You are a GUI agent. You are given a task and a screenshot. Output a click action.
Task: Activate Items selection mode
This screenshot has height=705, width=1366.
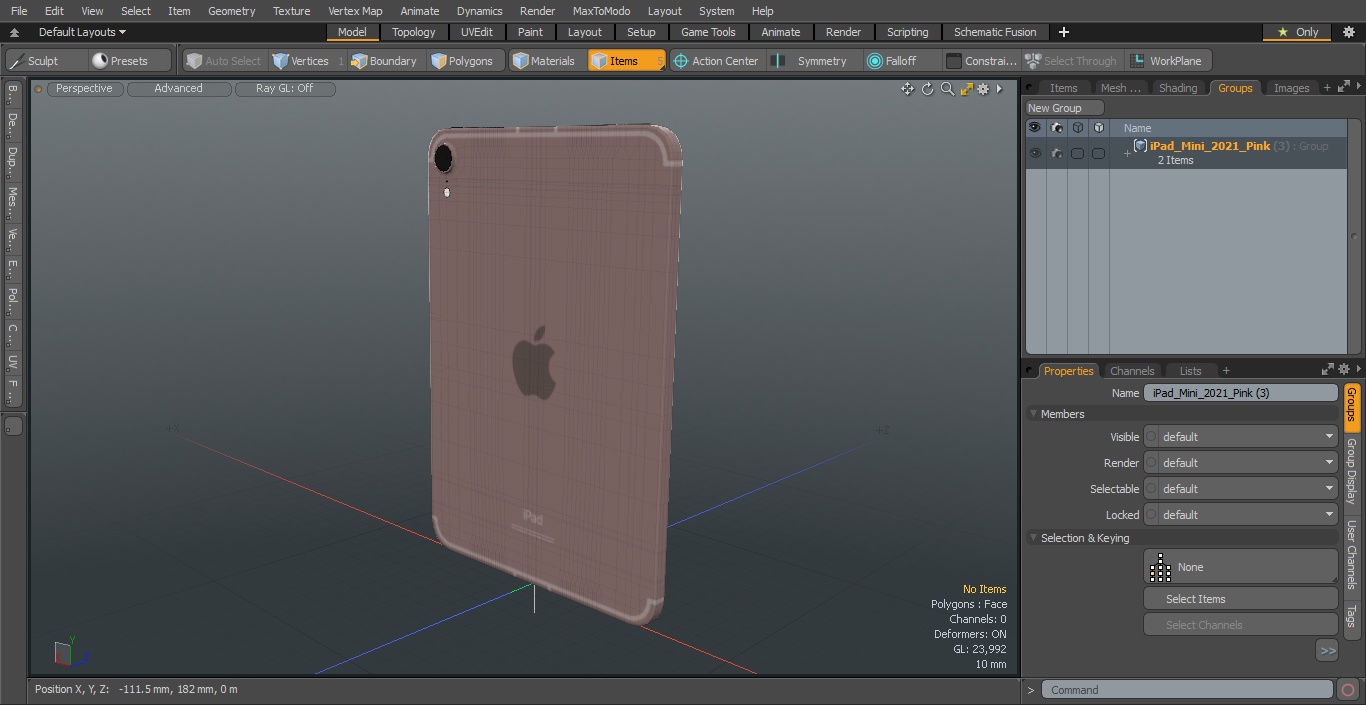625,61
